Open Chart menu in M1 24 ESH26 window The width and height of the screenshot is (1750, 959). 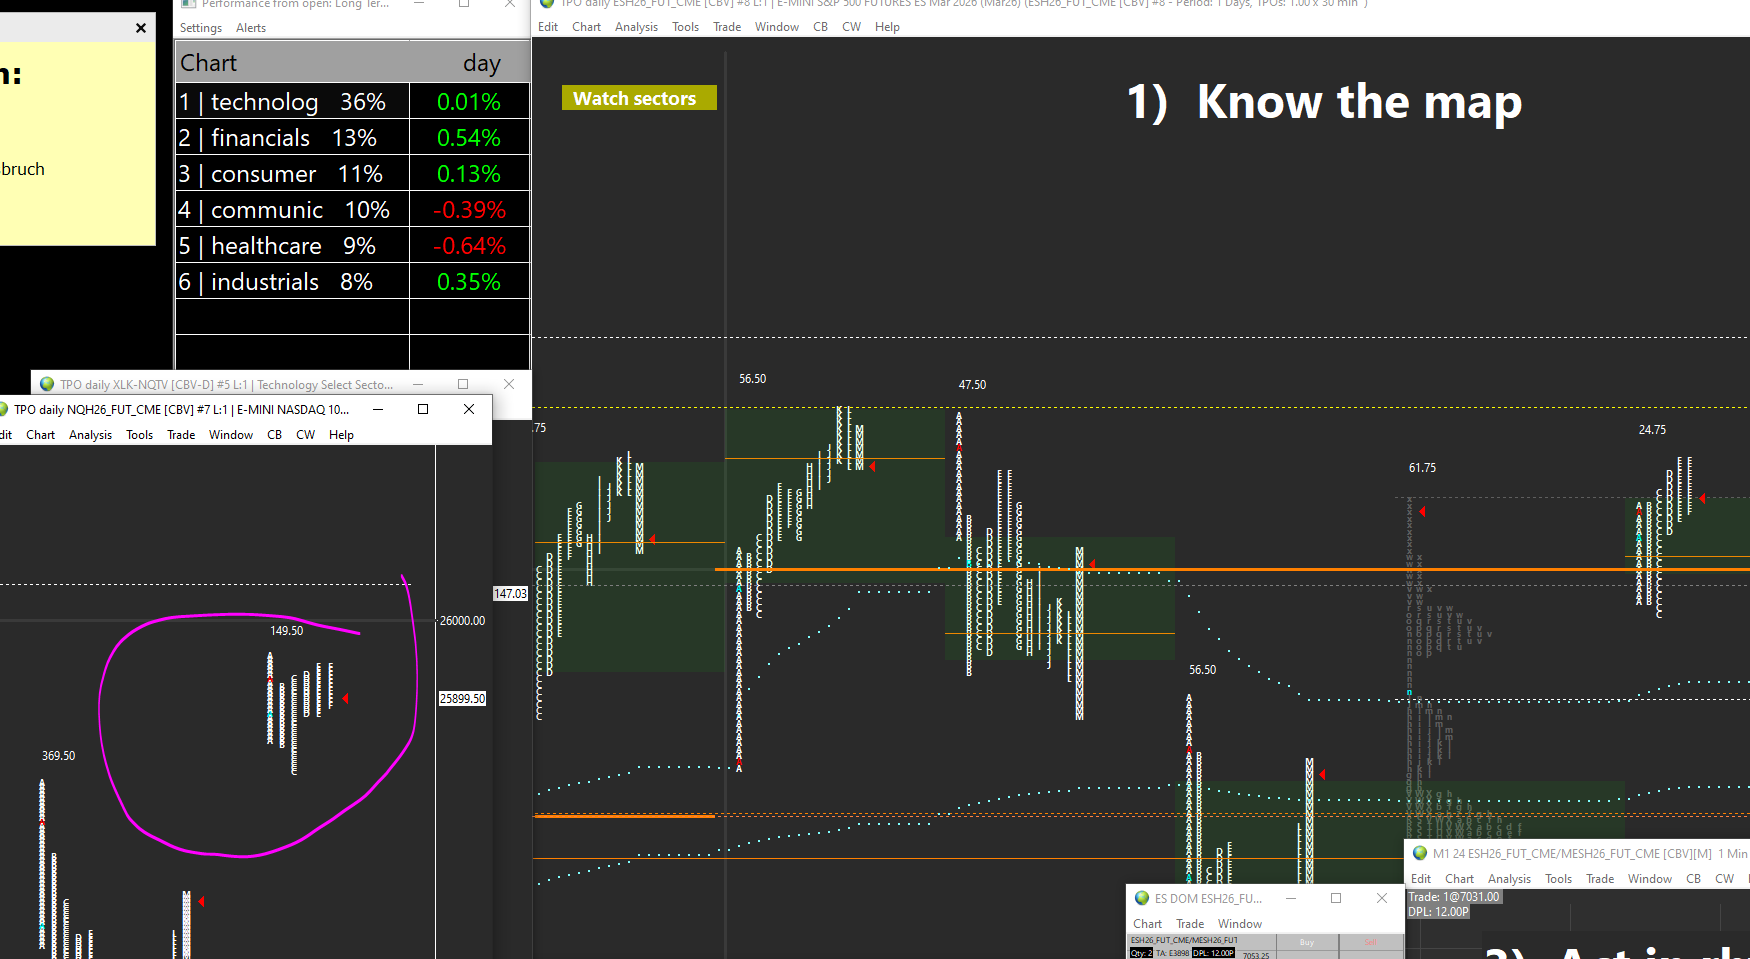1460,879
